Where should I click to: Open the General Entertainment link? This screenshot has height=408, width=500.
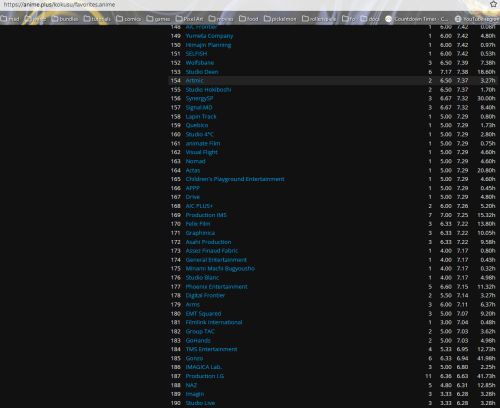(216, 260)
